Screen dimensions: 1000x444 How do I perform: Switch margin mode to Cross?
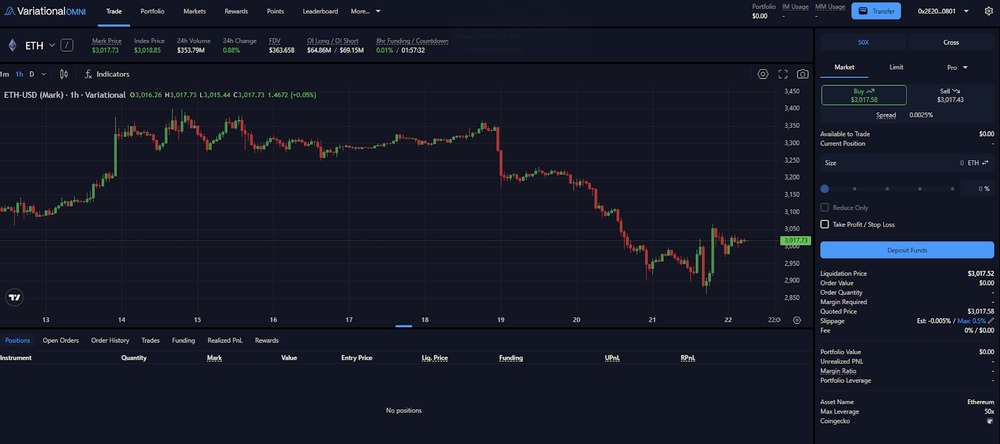click(951, 42)
